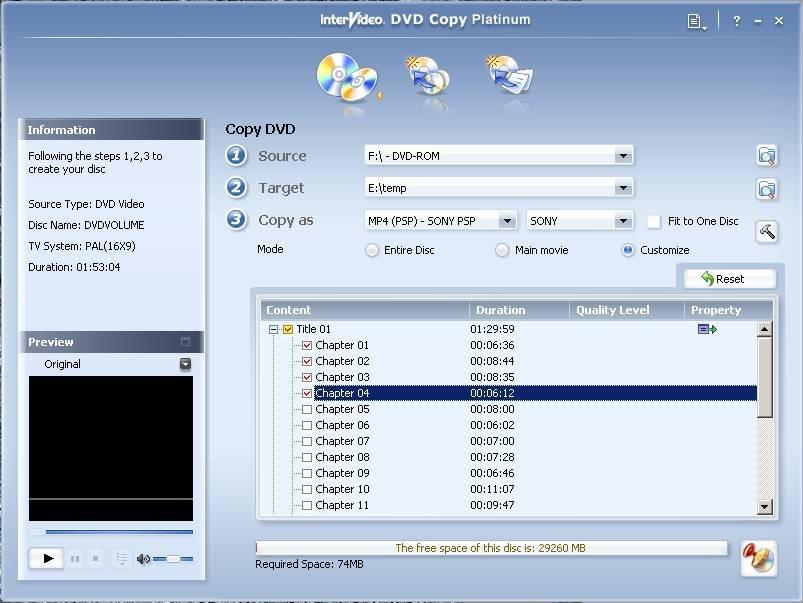Open the MP4 (PSP) format dropdown
Image resolution: width=803 pixels, height=603 pixels.
[507, 221]
